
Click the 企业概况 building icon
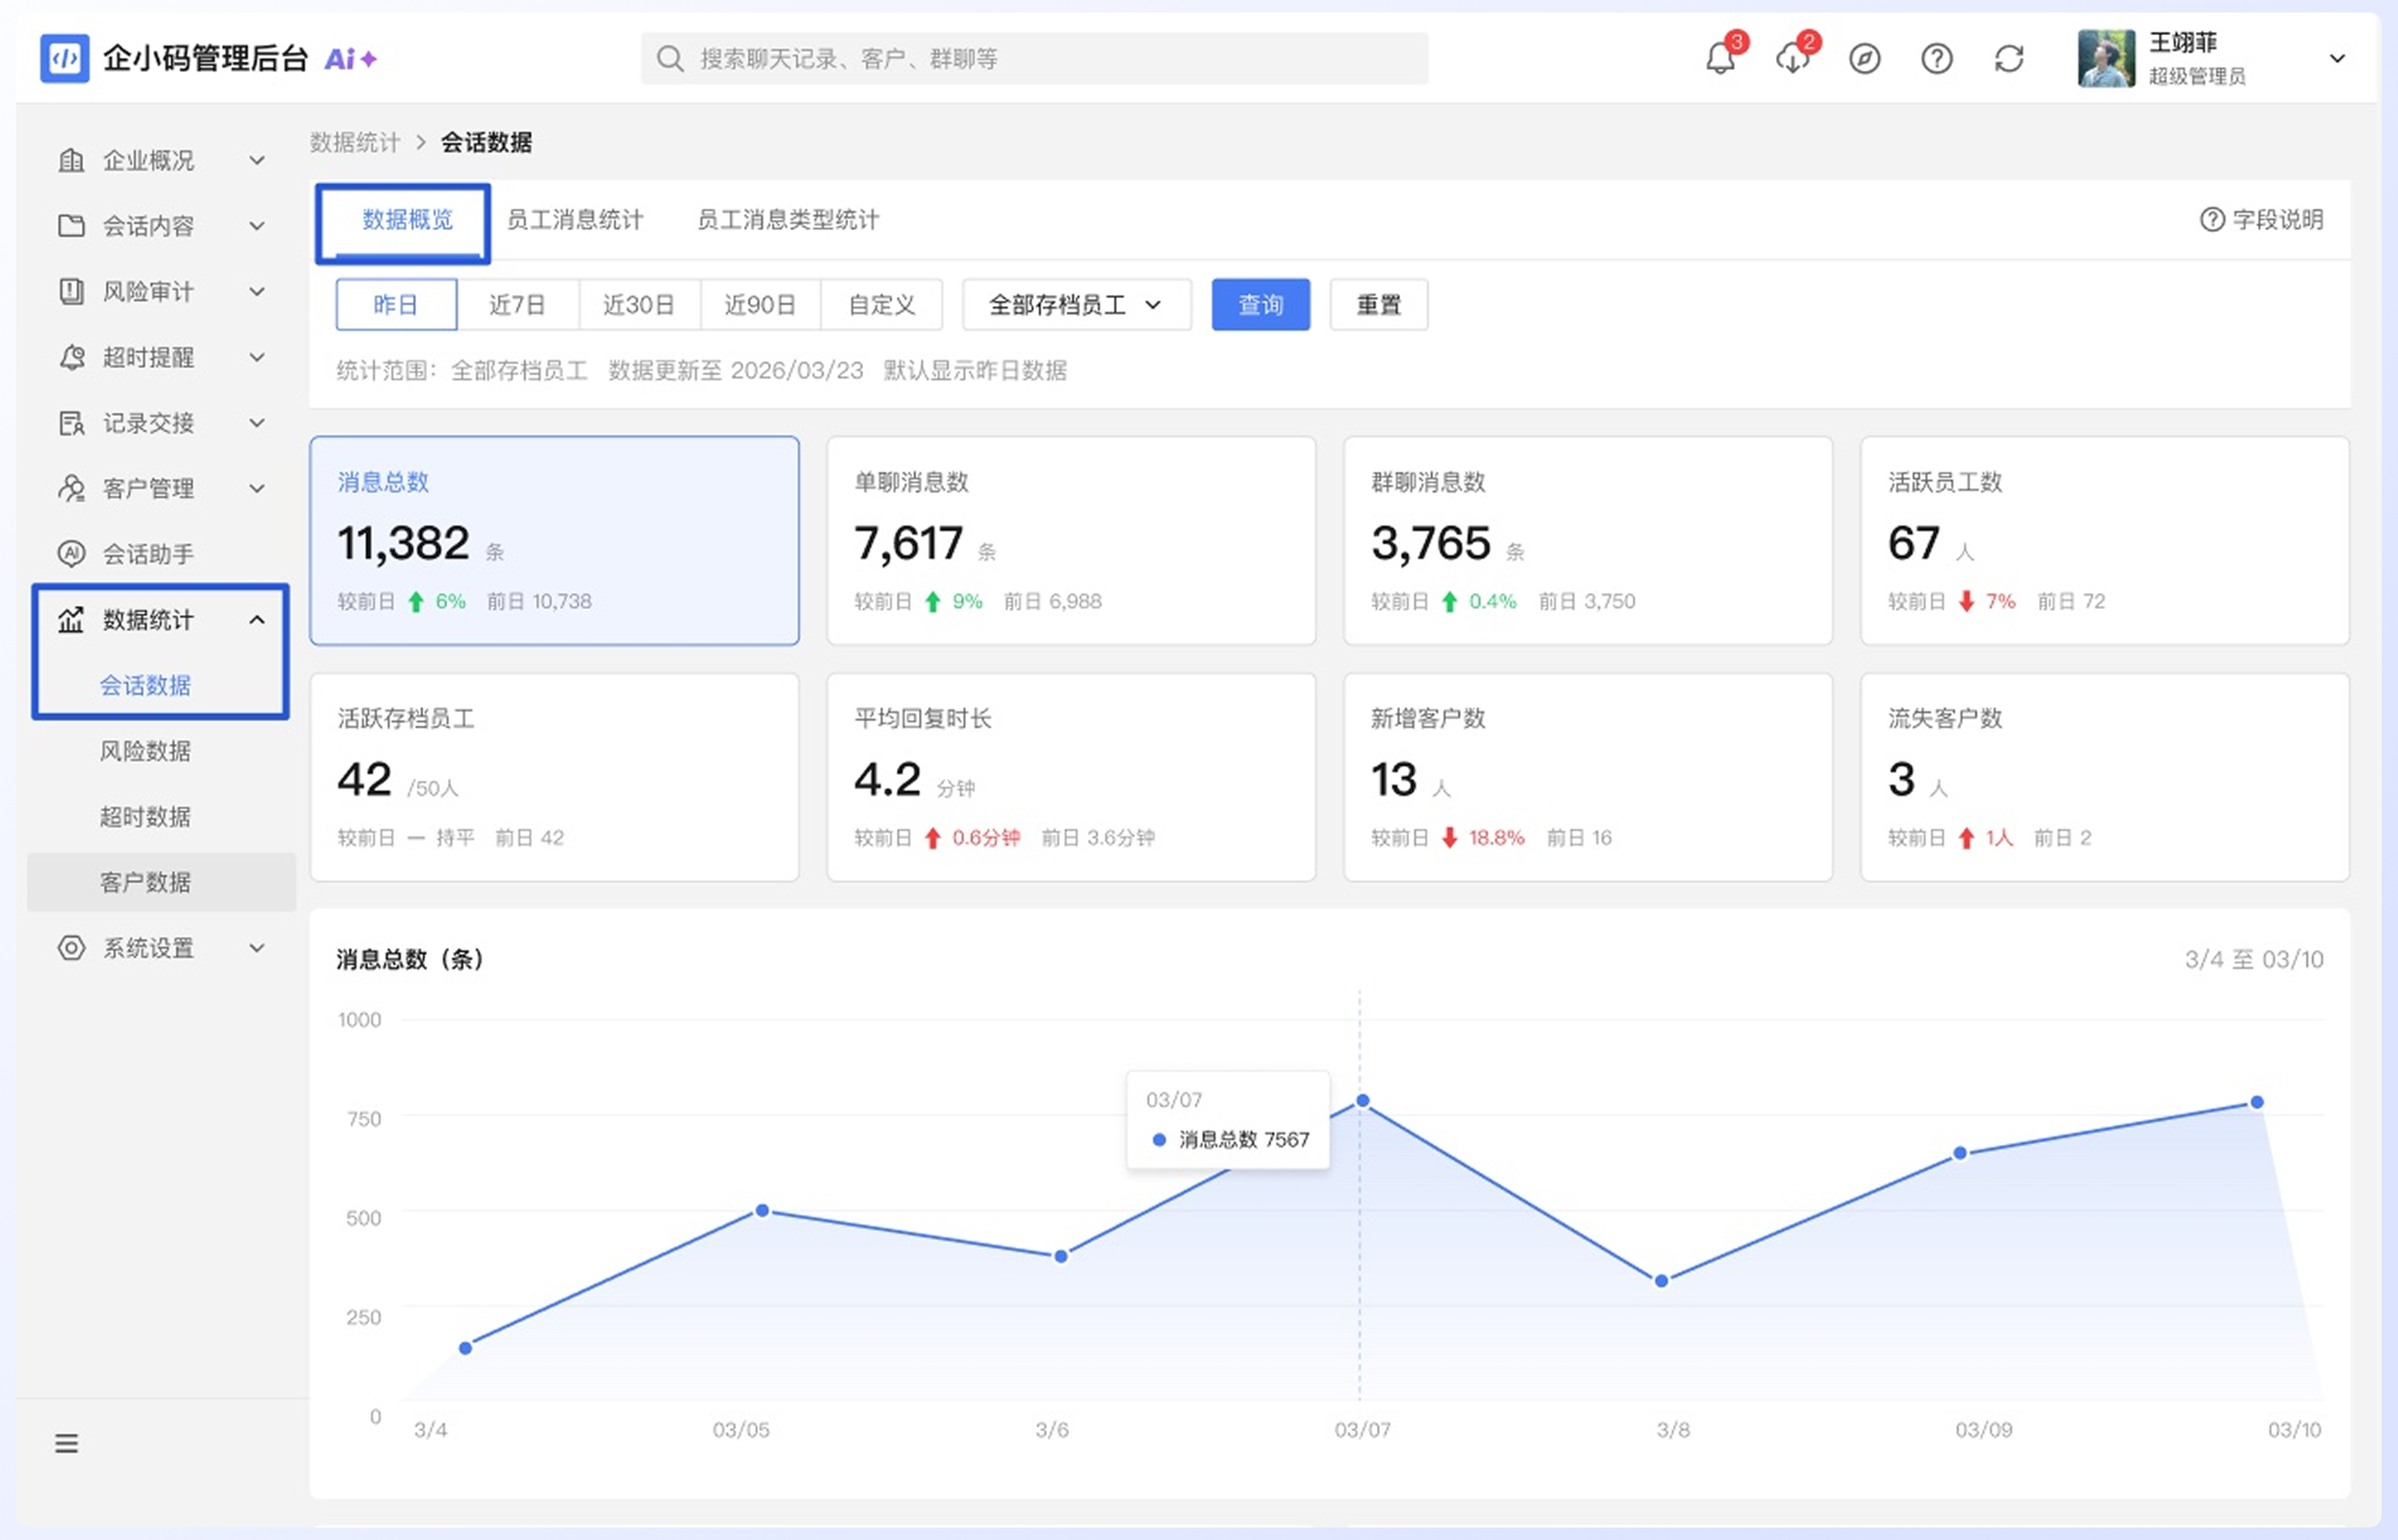(71, 160)
